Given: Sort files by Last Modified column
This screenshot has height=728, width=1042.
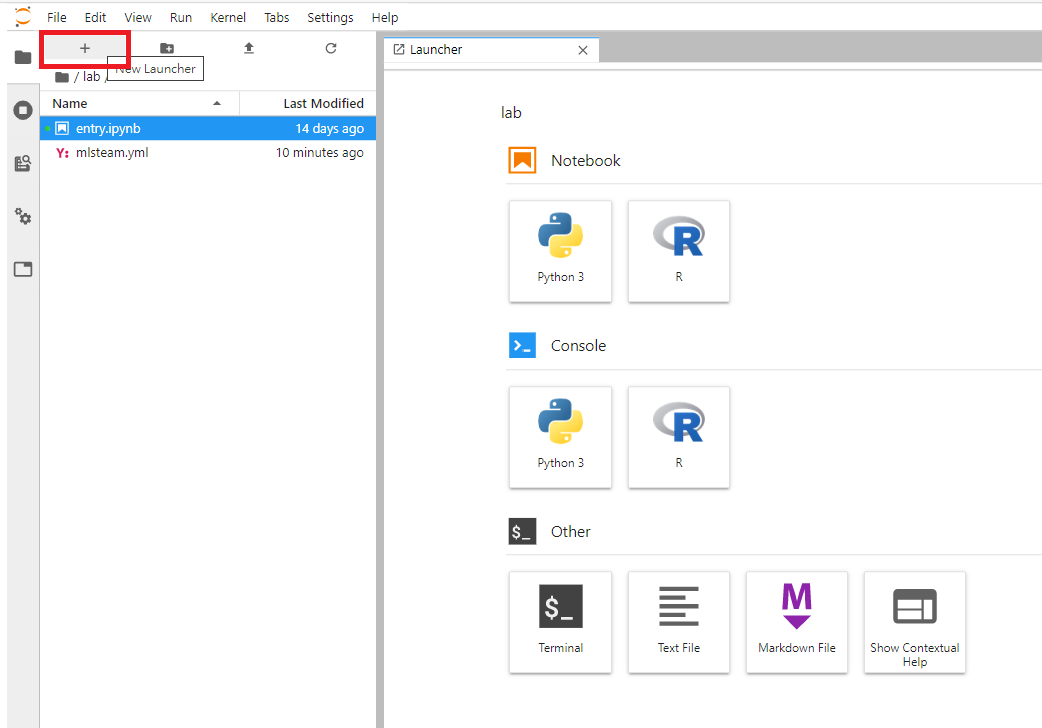Looking at the screenshot, I should (x=308, y=104).
